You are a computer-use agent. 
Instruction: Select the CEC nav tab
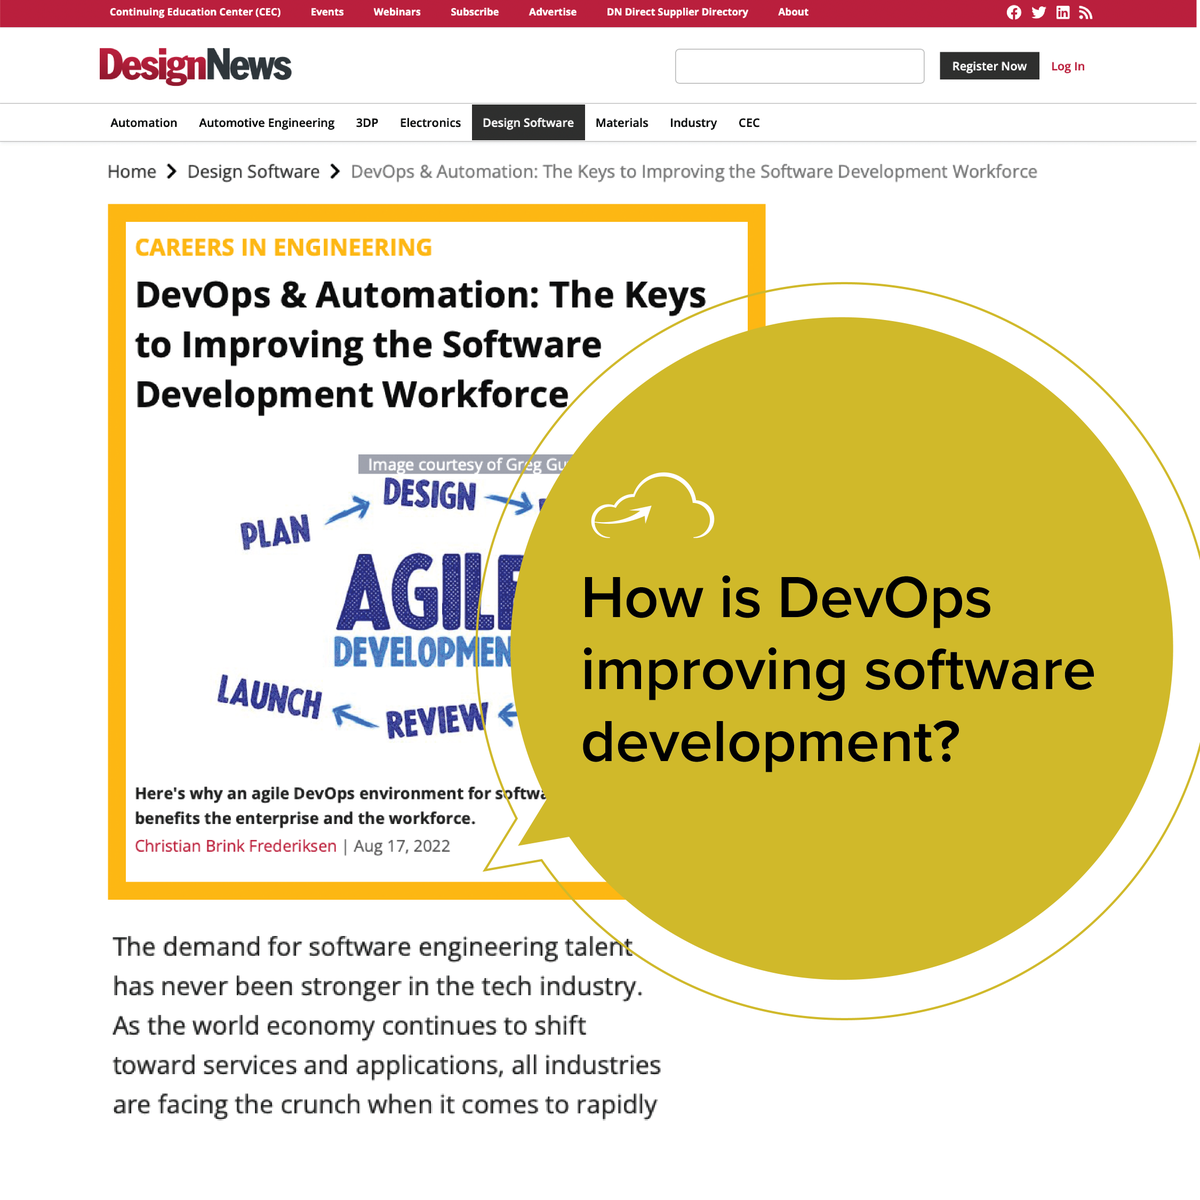[x=749, y=123]
